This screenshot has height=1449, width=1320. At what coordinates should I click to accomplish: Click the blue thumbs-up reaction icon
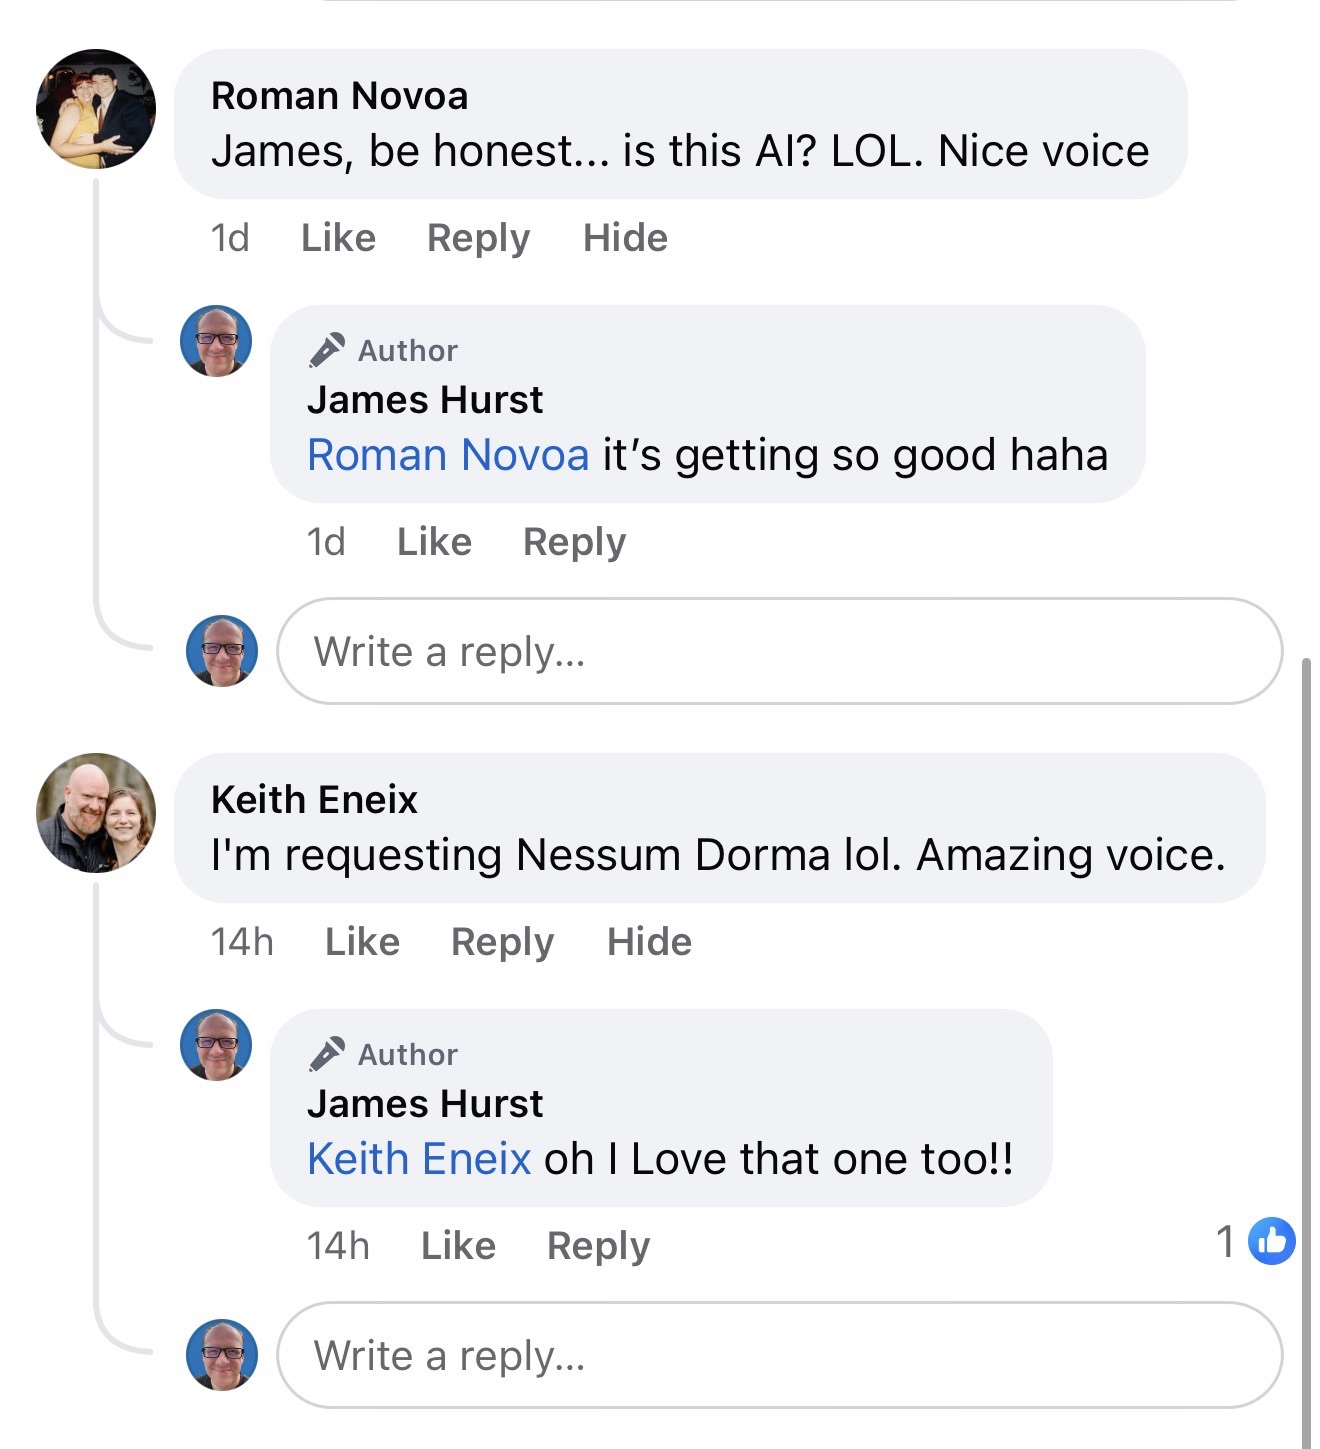pyautogui.click(x=1271, y=1241)
